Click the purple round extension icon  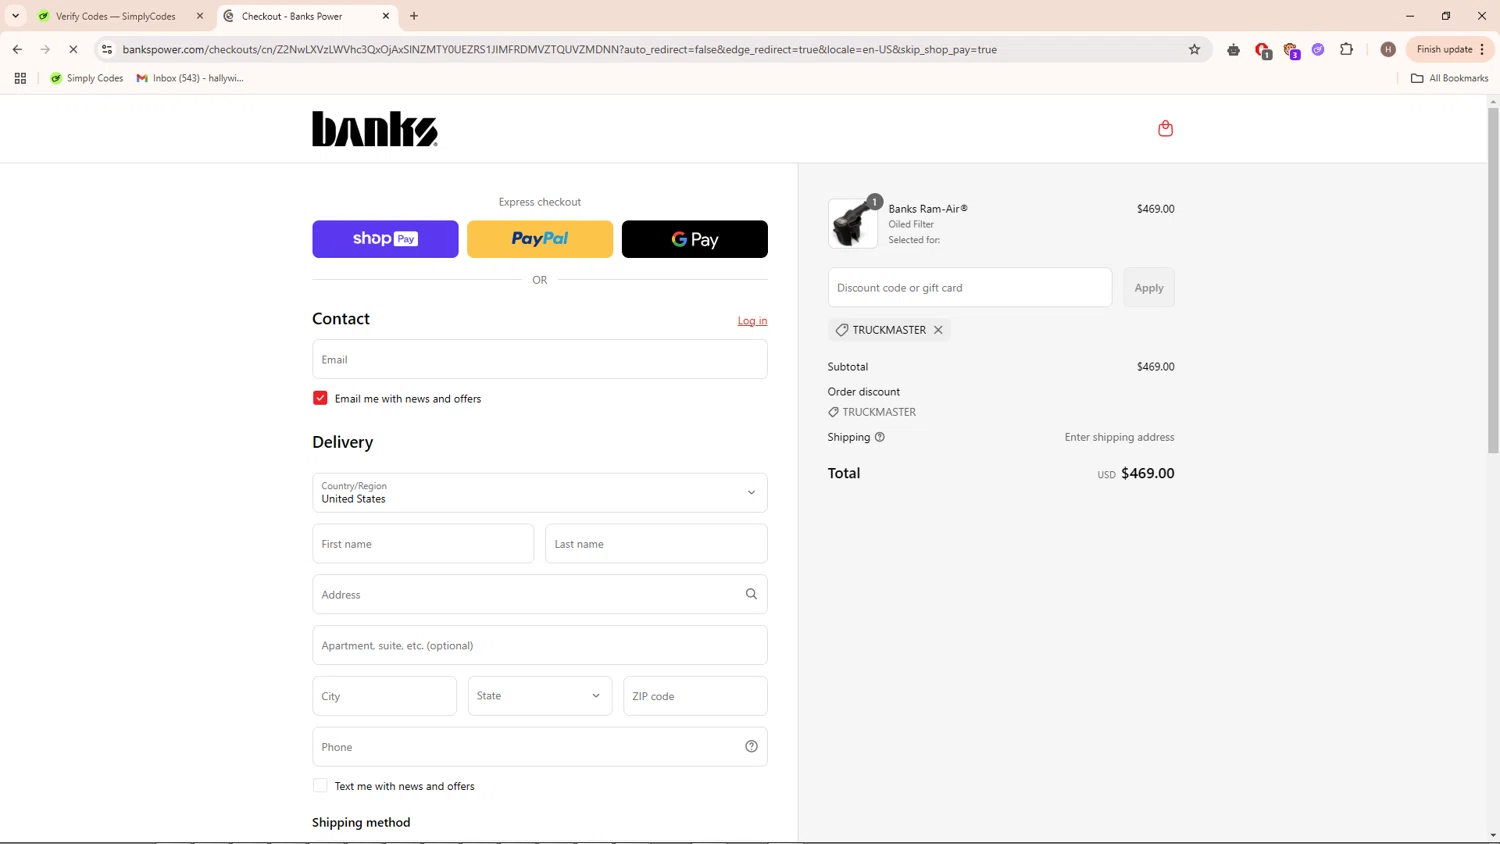pos(1318,49)
